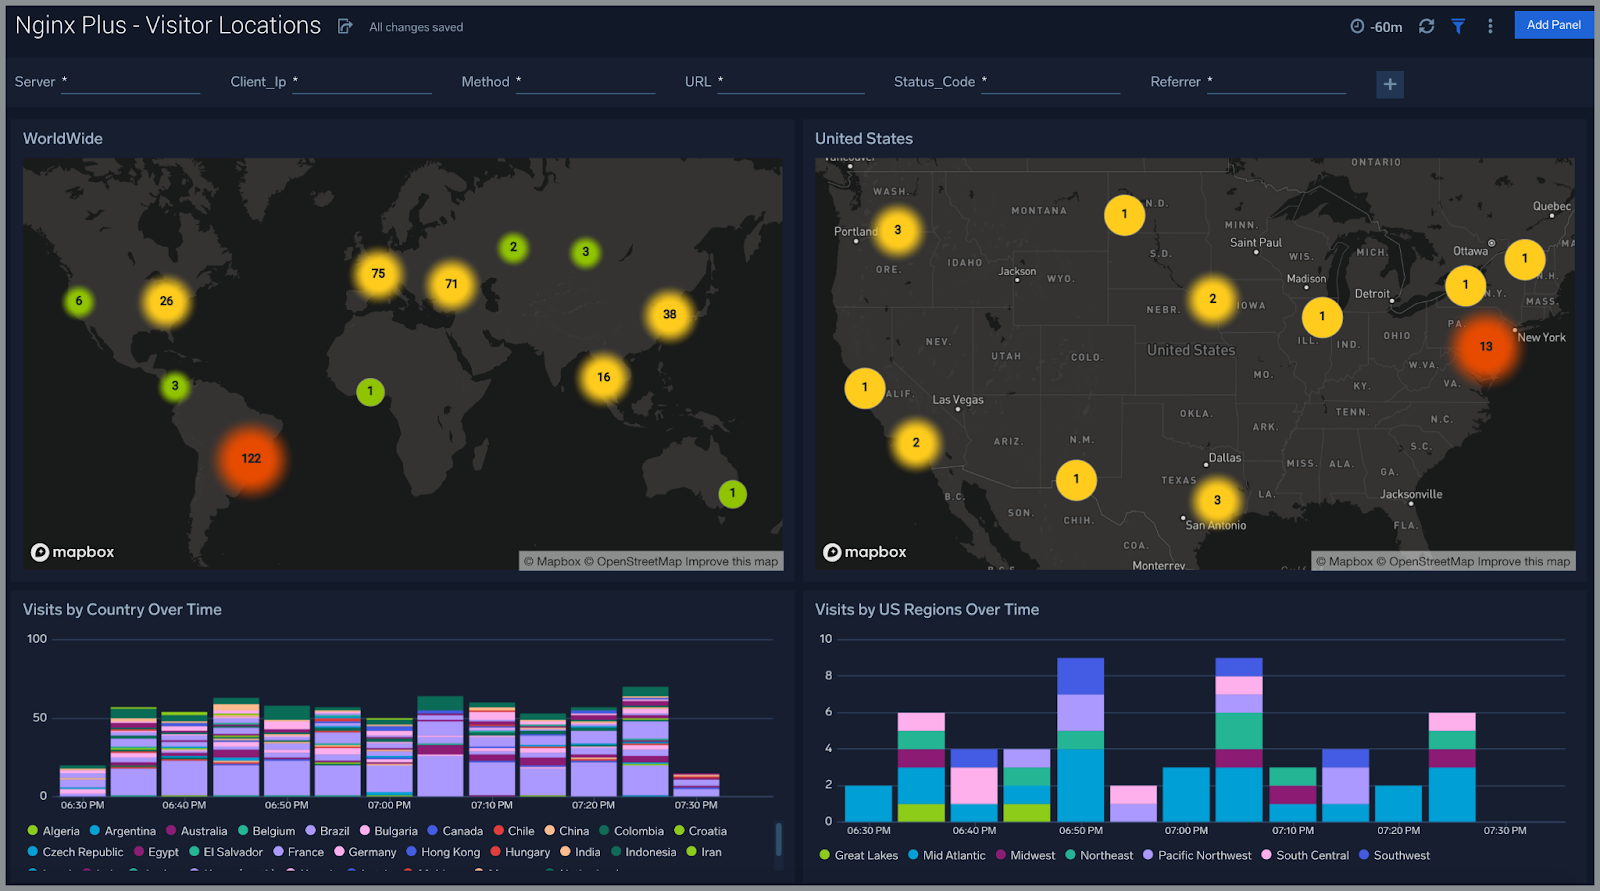Viewport: 1600px width, 891px height.
Task: Open the filter funnel icon
Action: (x=1458, y=27)
